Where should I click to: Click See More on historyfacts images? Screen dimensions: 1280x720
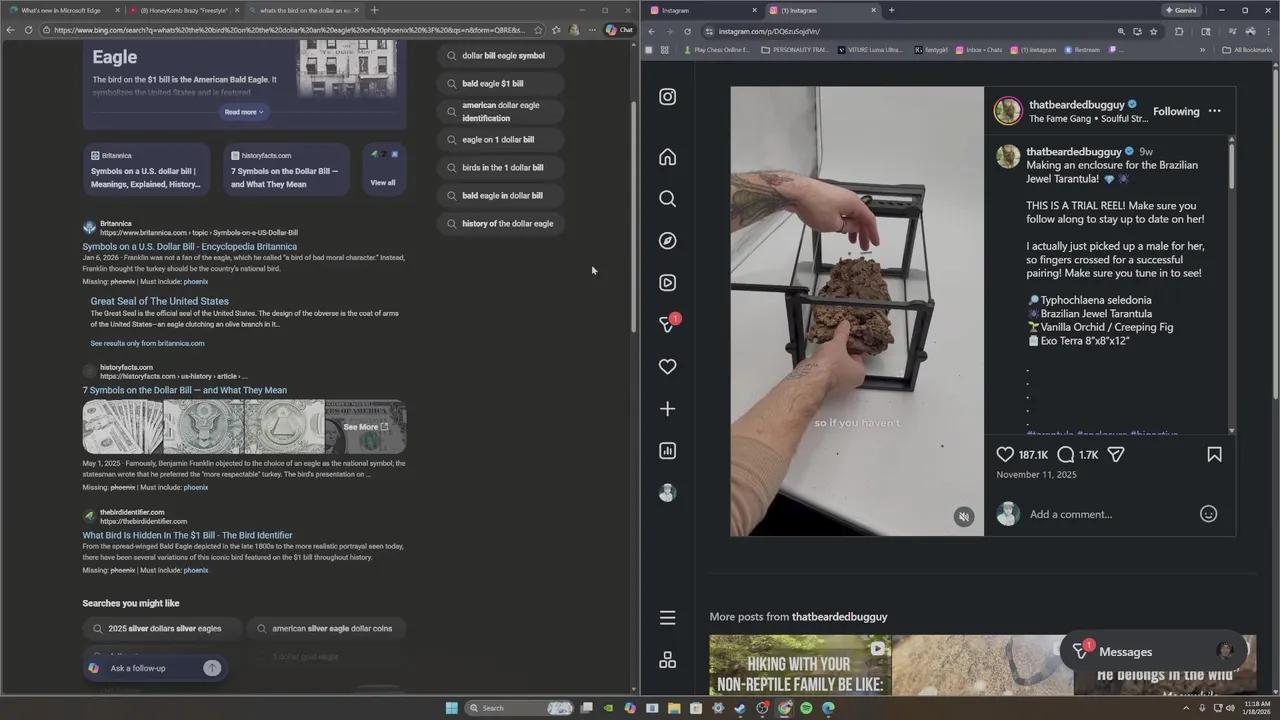(x=365, y=427)
